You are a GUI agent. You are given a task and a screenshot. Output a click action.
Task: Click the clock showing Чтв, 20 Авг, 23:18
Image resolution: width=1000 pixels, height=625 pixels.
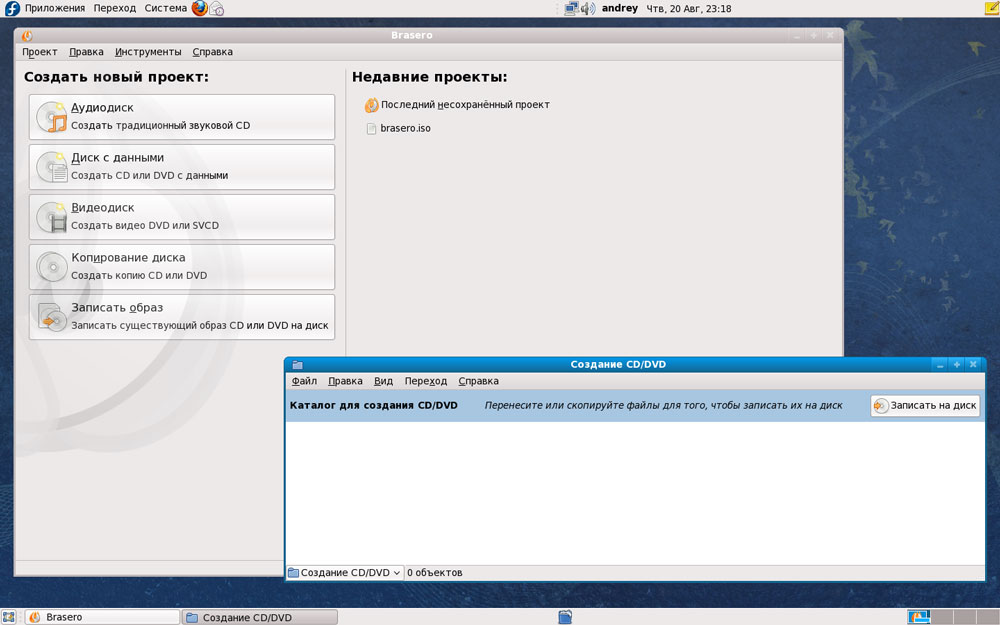tap(689, 9)
